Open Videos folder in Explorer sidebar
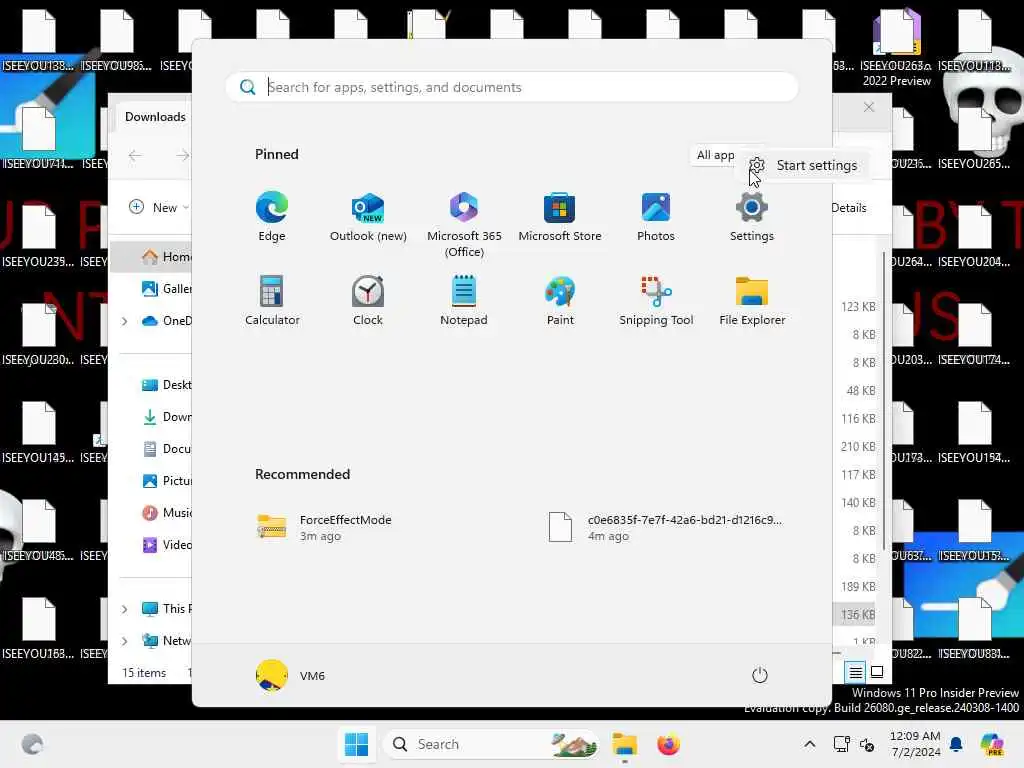 point(167,545)
